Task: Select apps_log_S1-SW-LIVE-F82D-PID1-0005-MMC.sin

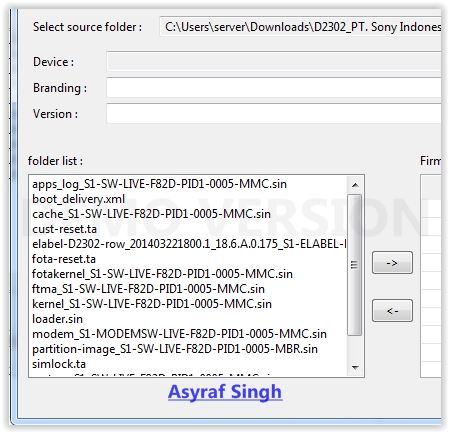Action: click(x=159, y=184)
